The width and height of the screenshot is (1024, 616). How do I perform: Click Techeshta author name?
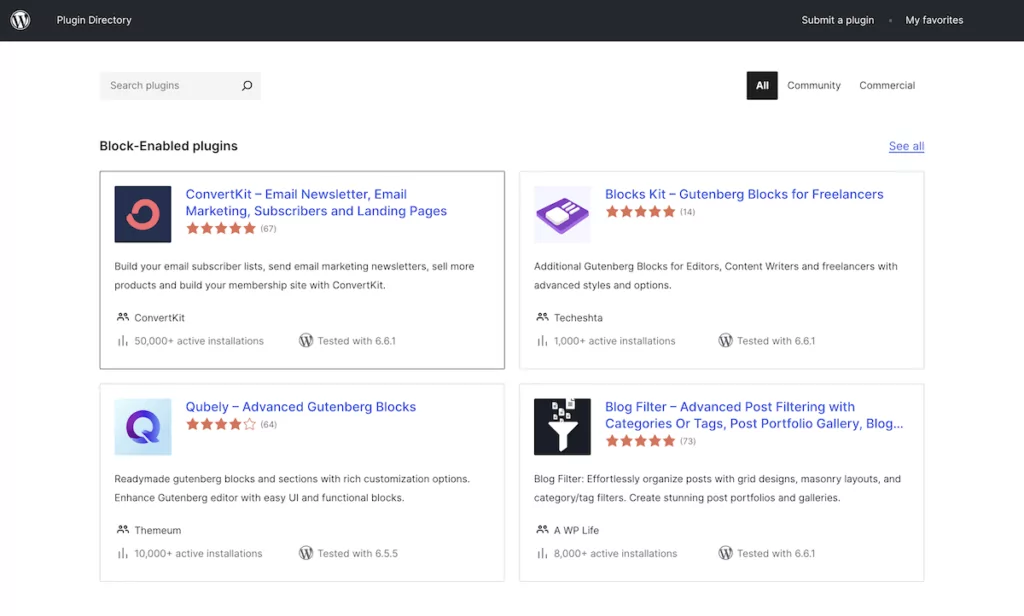point(578,317)
